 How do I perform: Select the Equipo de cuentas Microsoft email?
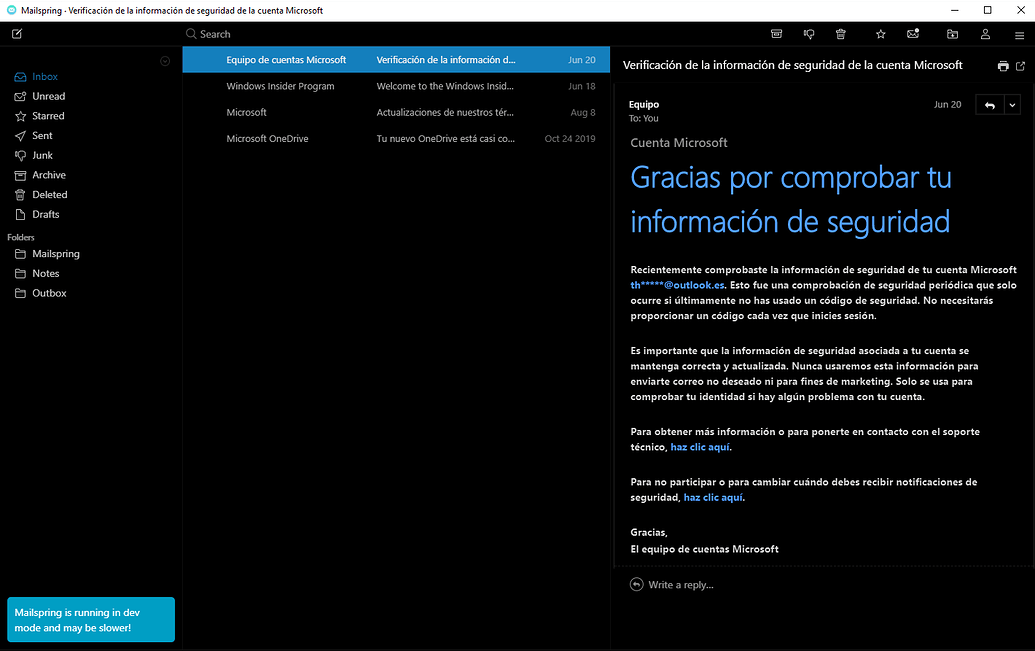click(396, 59)
